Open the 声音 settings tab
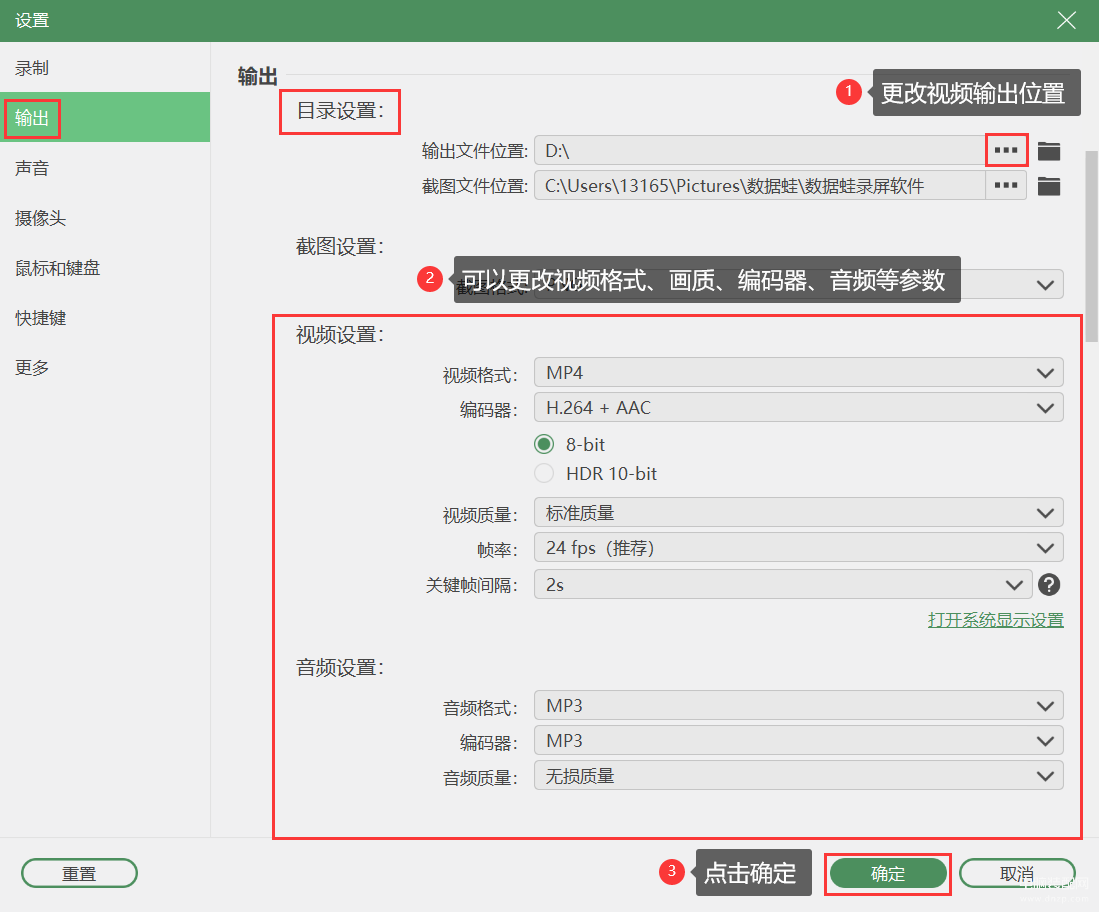Screen dimensions: 1099x912 click(x=105, y=168)
